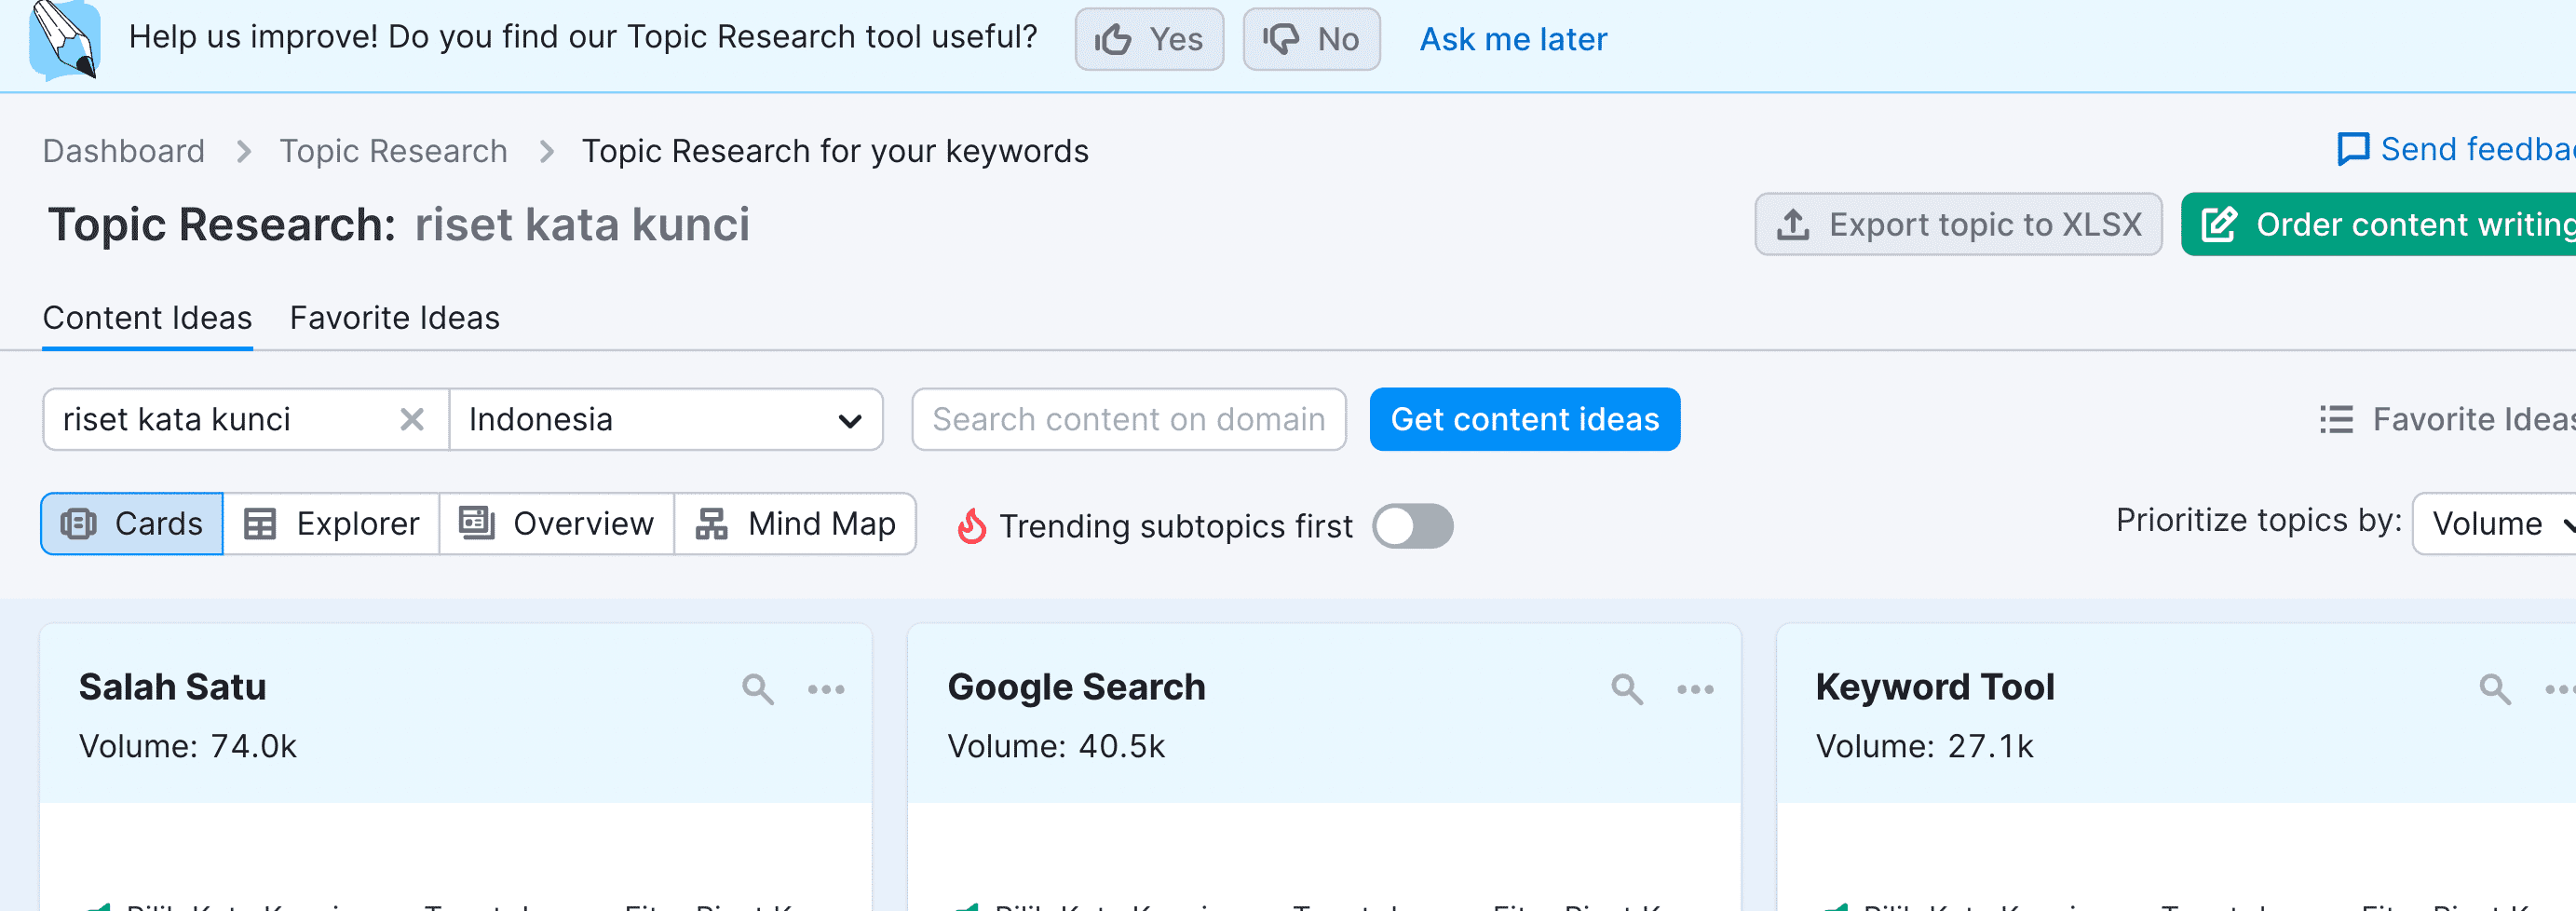Open the Mind Map view
Screen dimensions: 2576x911
click(x=795, y=523)
